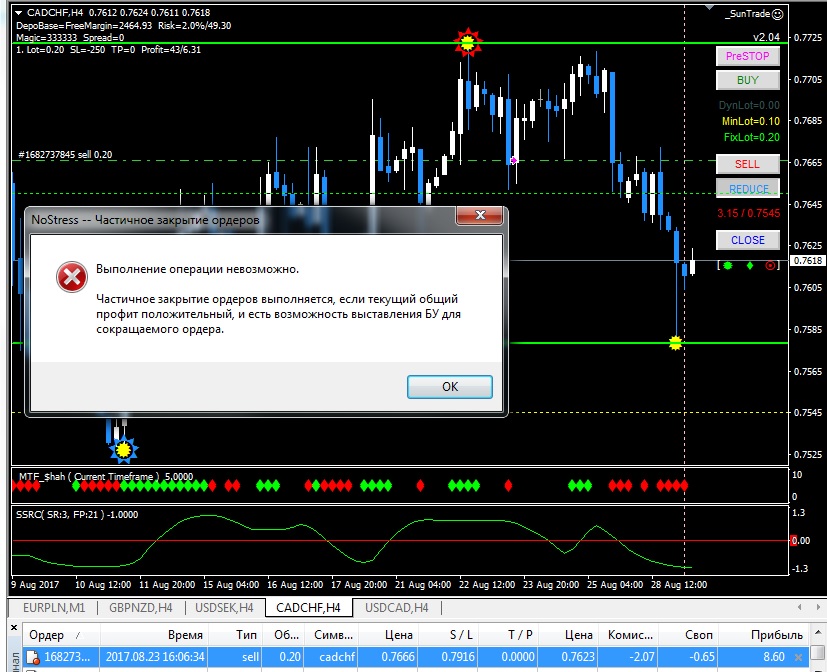This screenshot has height=672, width=827.
Task: Click the v2.04 version label
Action: 766,37
